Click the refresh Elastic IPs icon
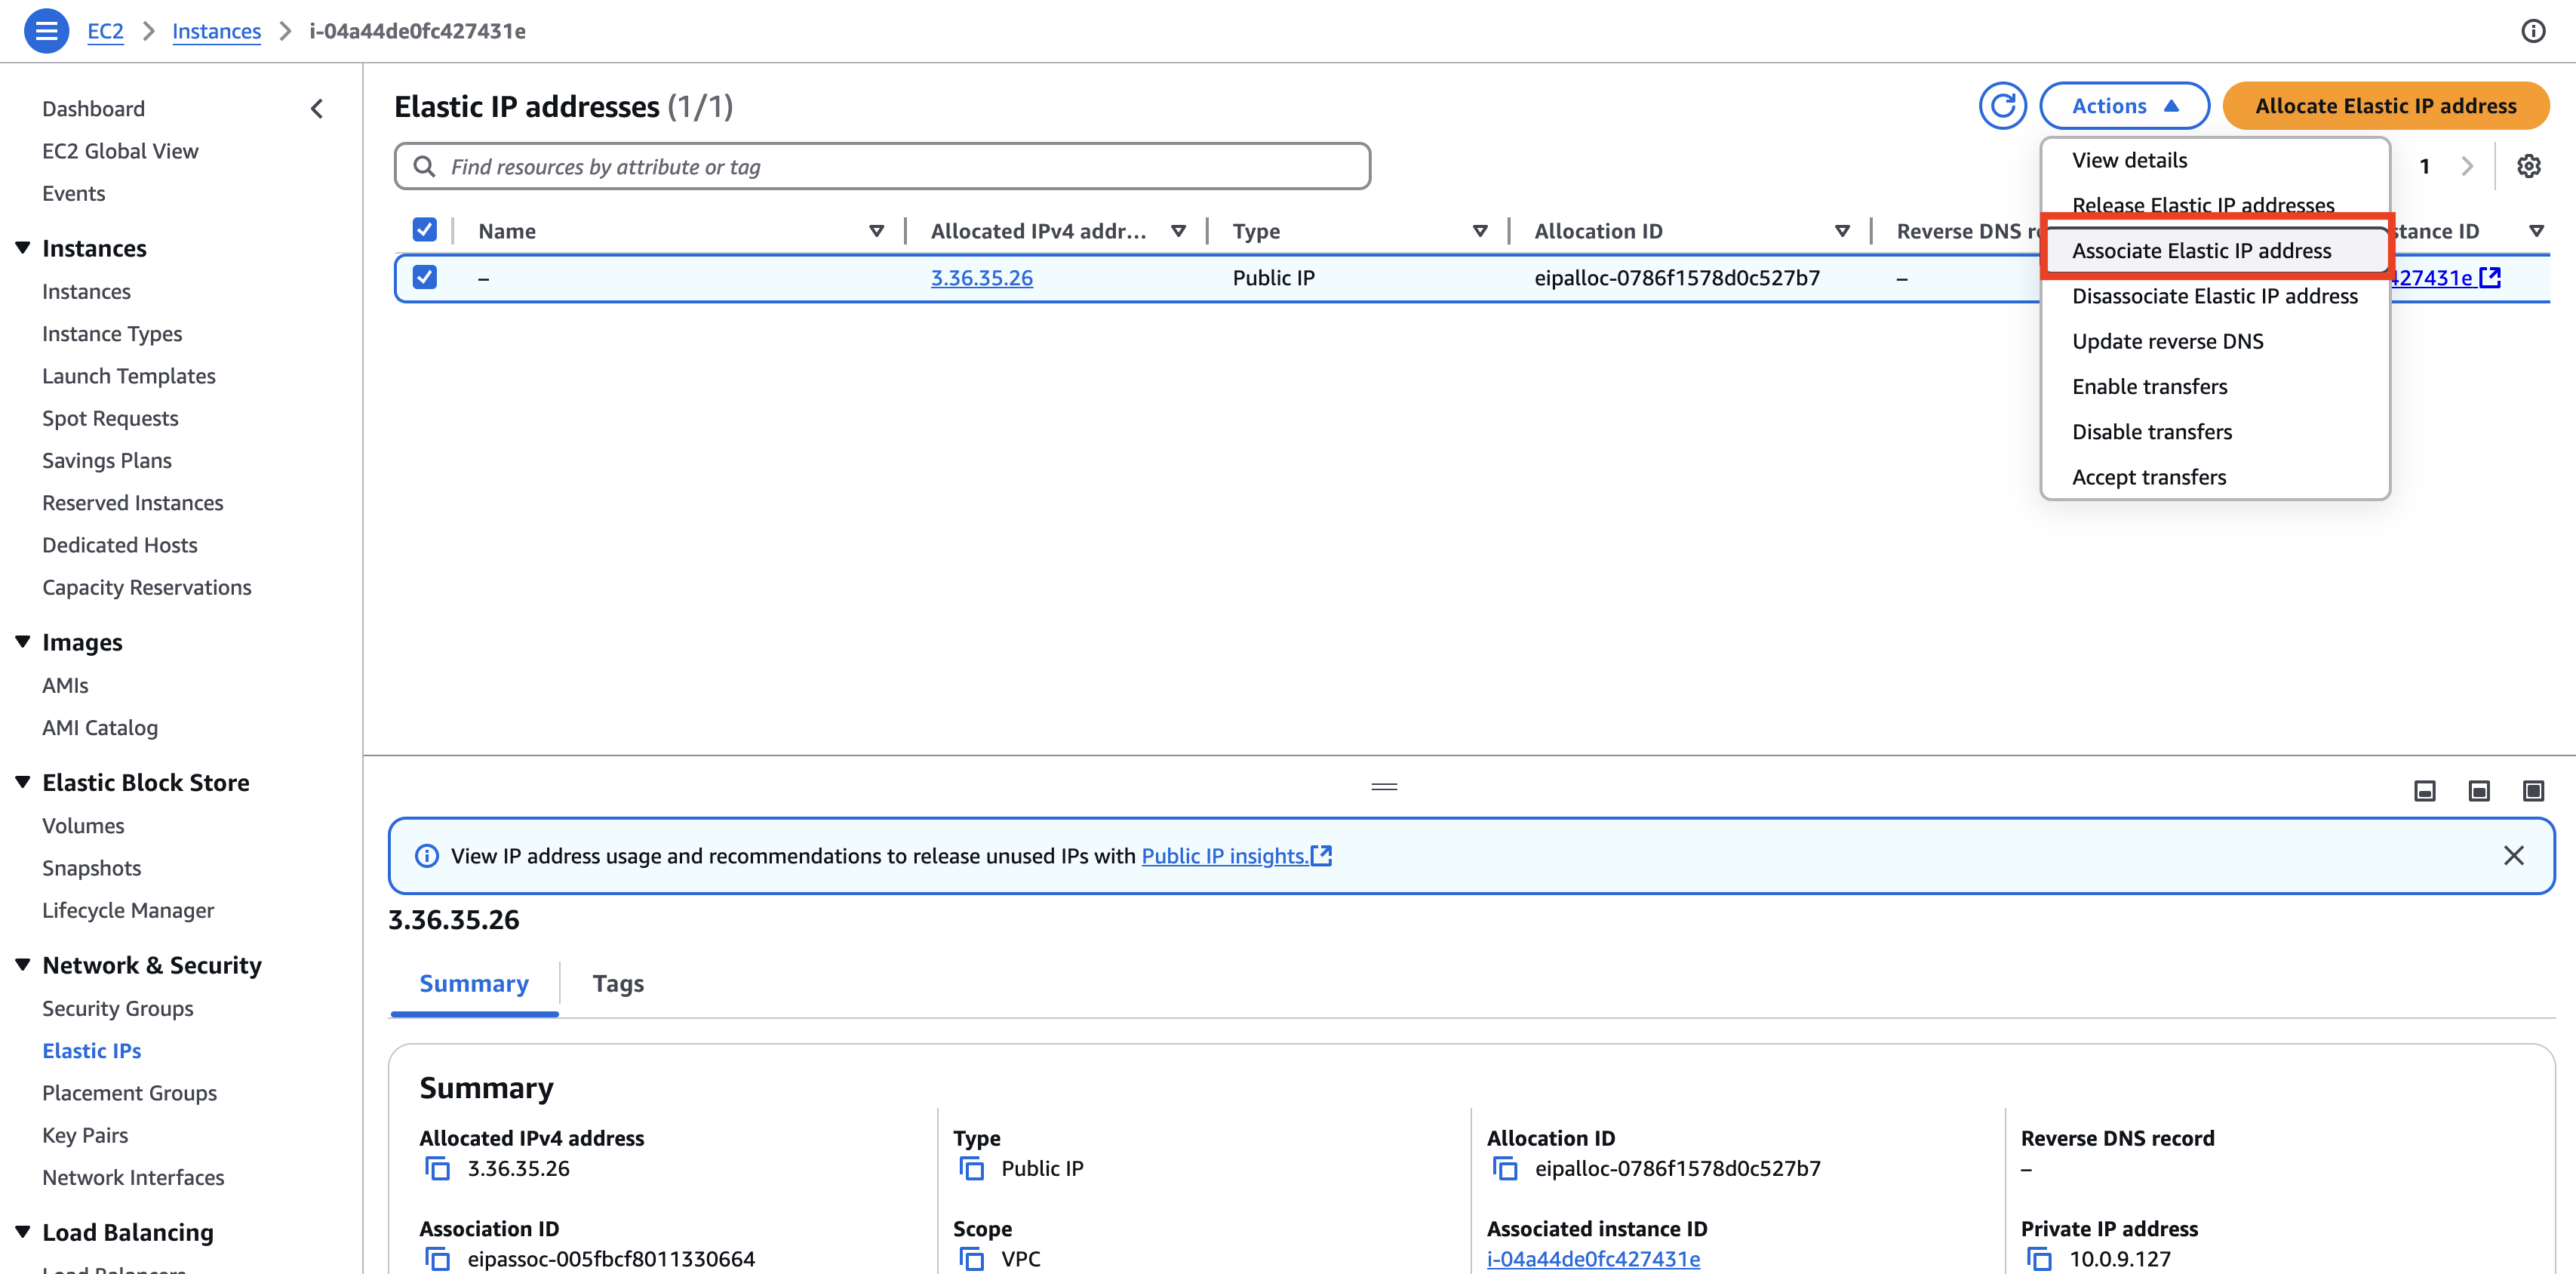2576x1274 pixels. [x=2002, y=106]
